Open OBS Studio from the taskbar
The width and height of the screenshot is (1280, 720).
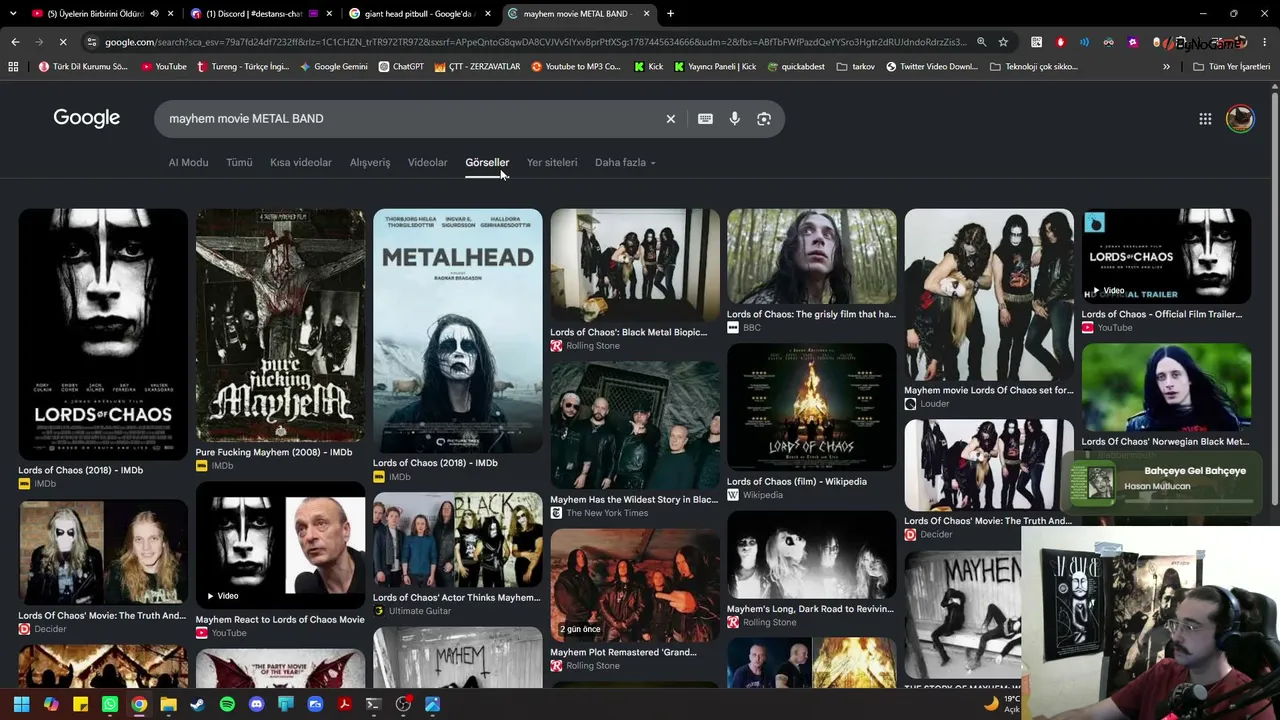tap(403, 704)
